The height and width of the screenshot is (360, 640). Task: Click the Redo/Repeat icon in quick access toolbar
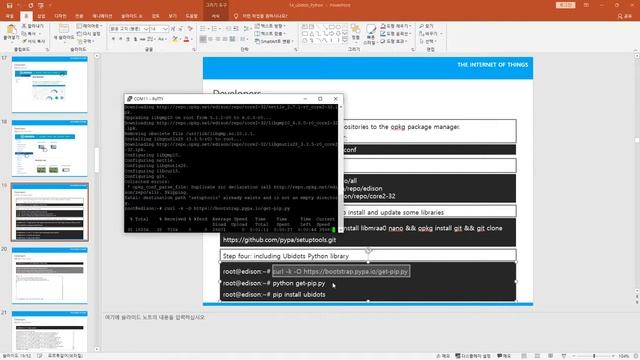[31, 5]
